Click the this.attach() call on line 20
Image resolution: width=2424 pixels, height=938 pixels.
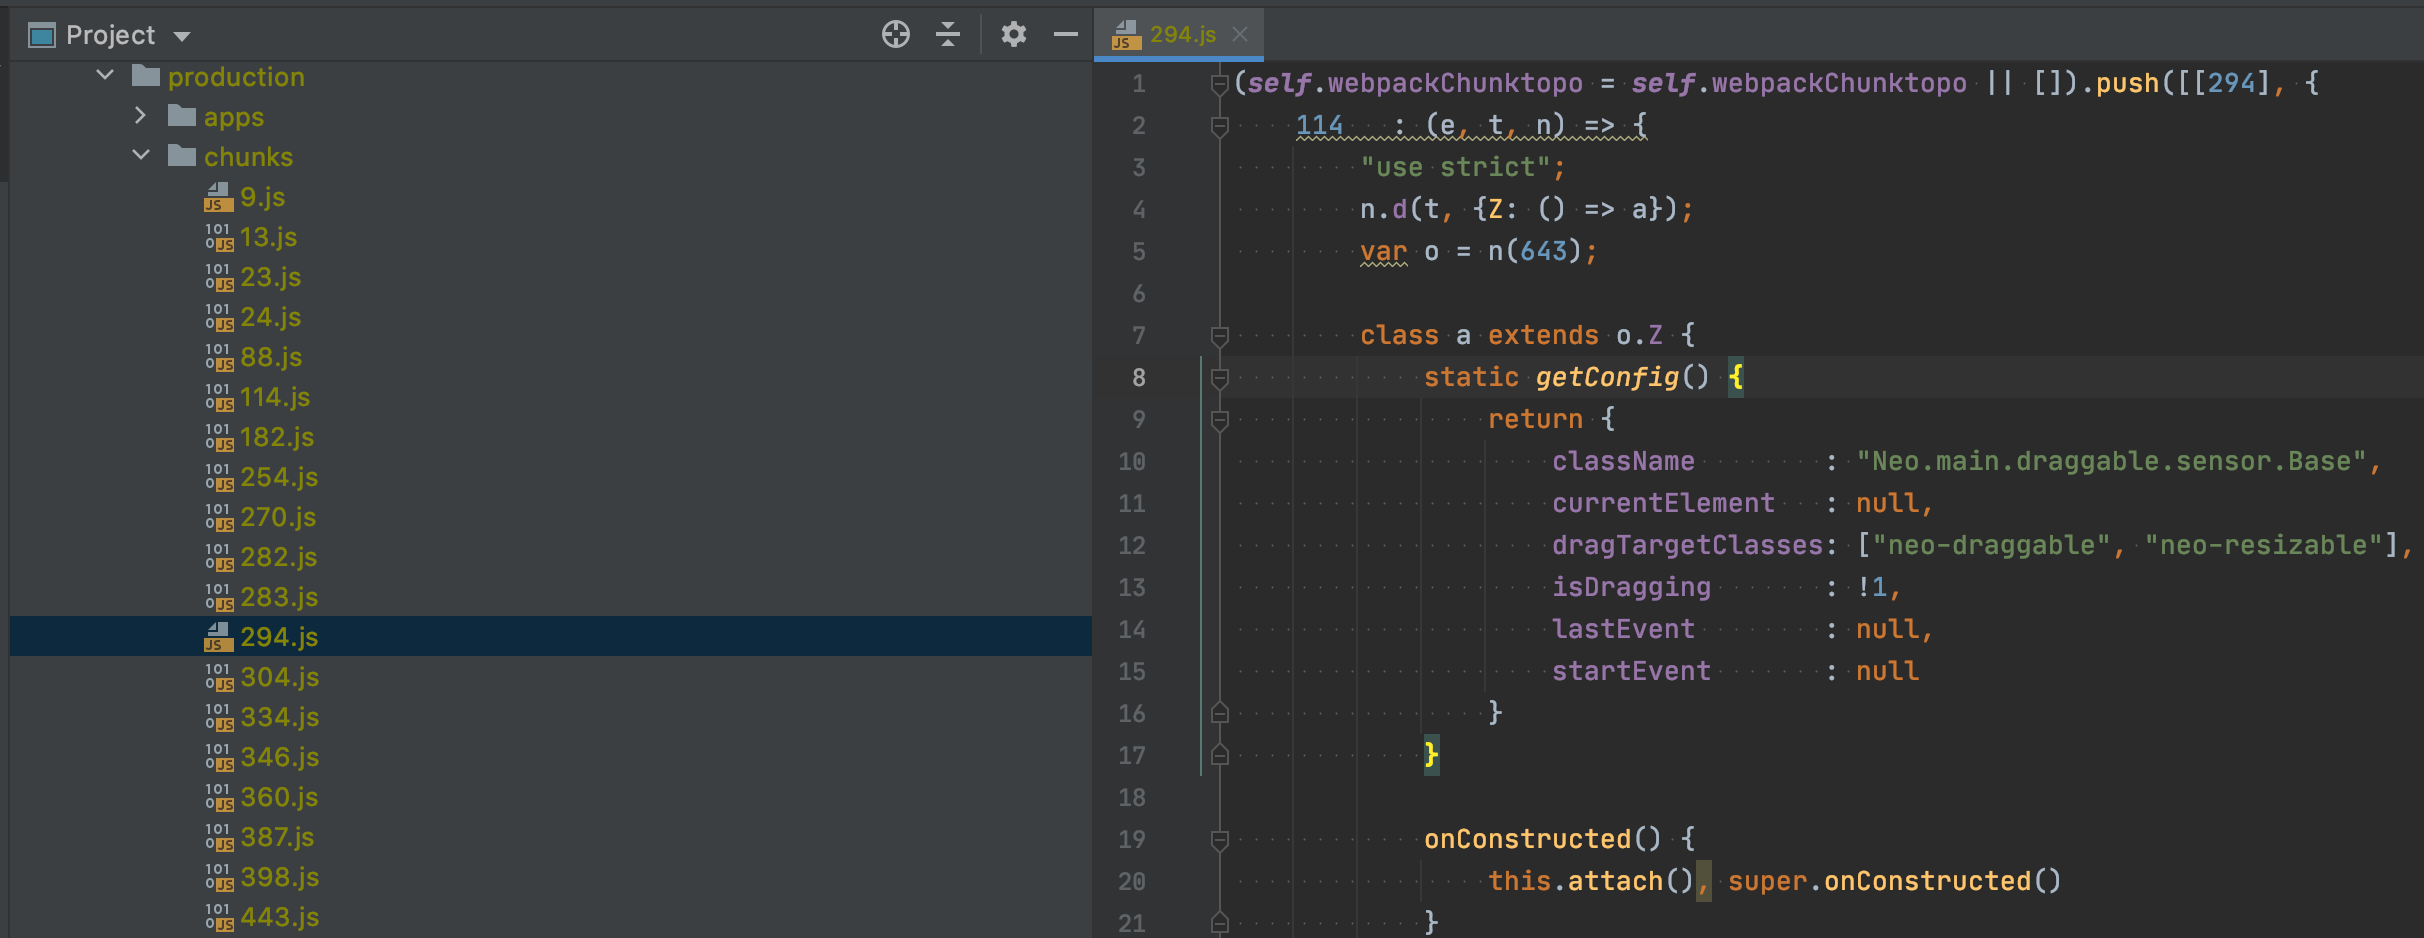click(1590, 881)
